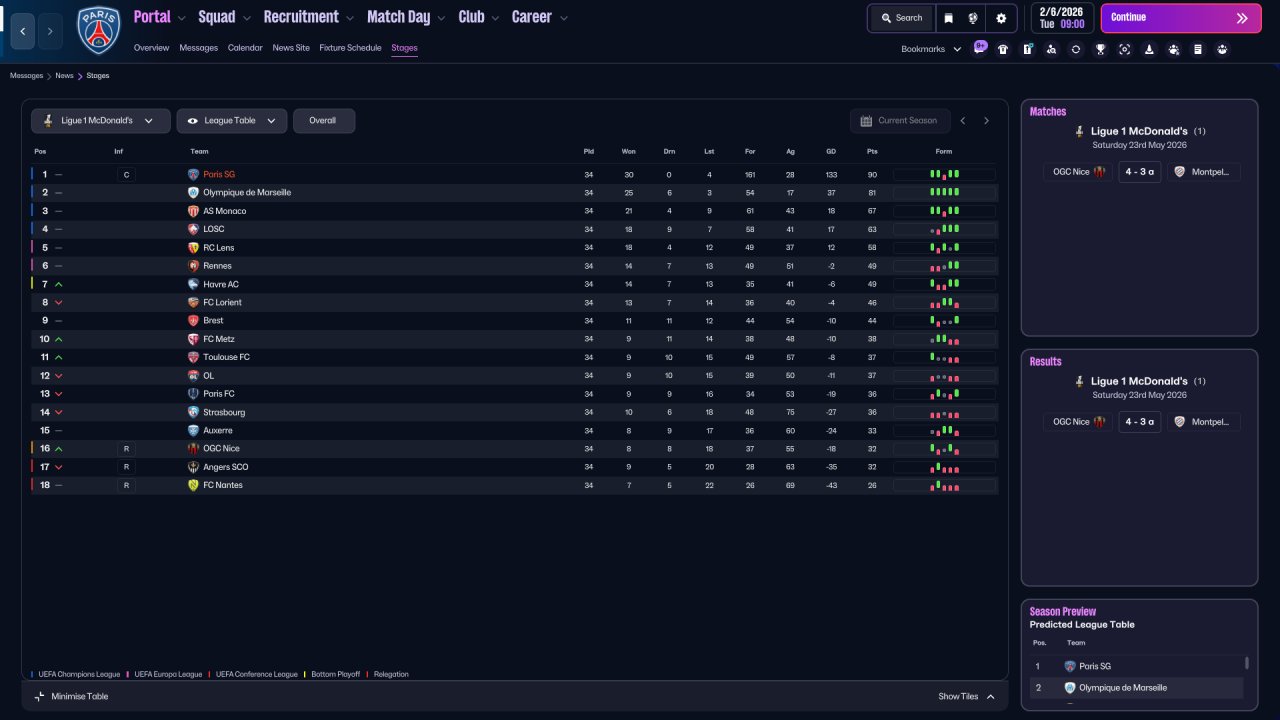Click the OGC Nice crest in Matches panel

click(1100, 172)
